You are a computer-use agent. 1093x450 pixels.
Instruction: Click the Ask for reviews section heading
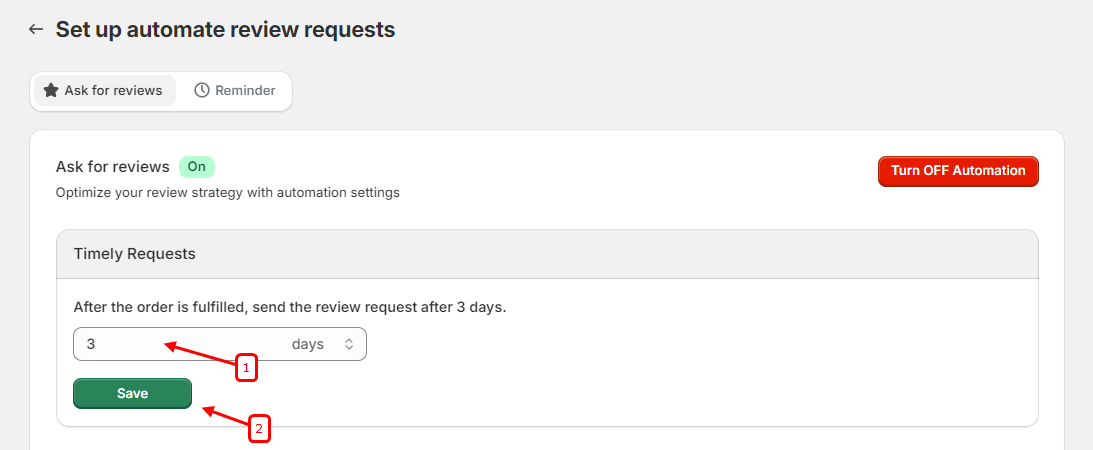coord(113,167)
